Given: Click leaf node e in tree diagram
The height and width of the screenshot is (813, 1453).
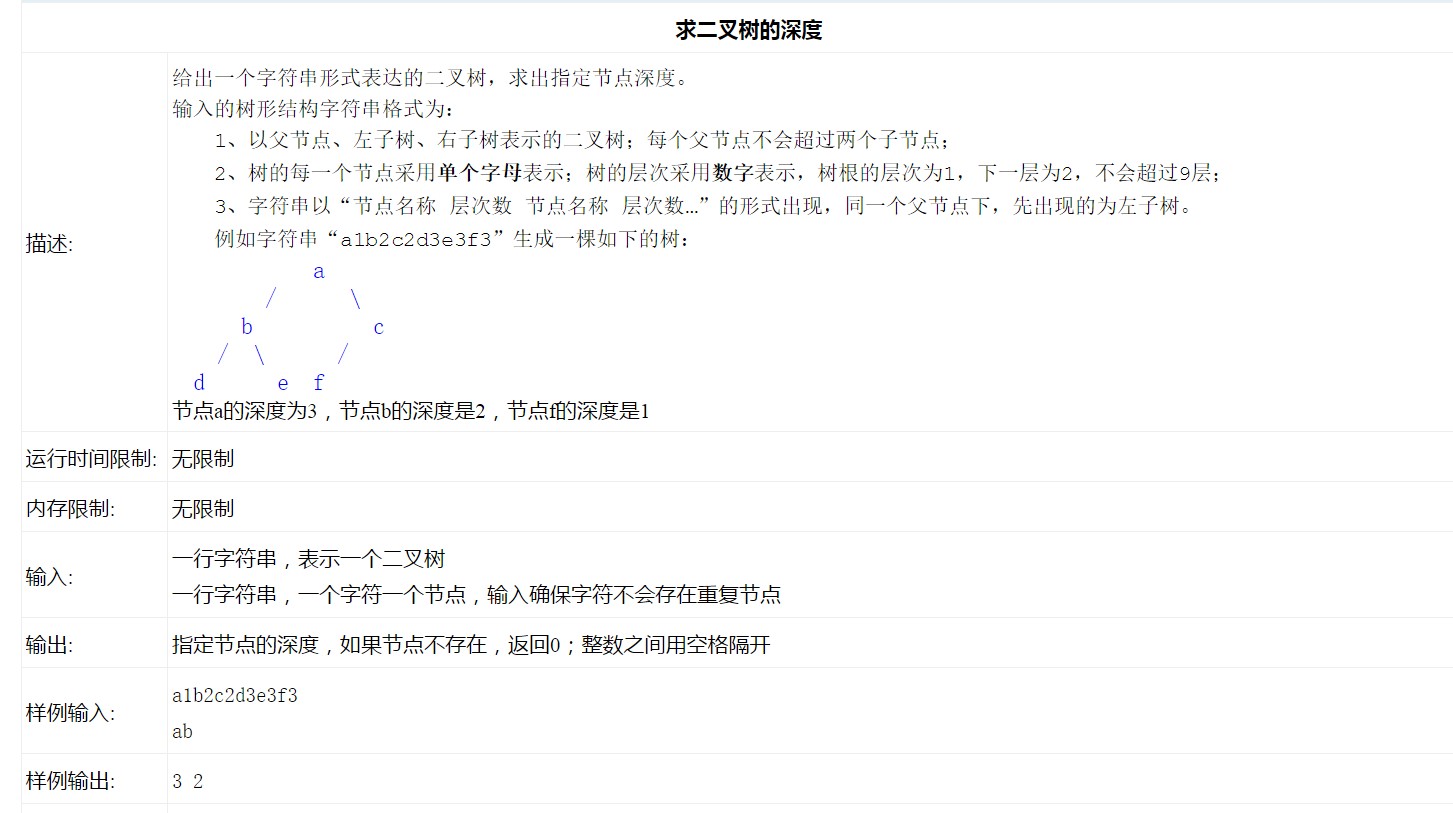Looking at the screenshot, I should pos(283,383).
